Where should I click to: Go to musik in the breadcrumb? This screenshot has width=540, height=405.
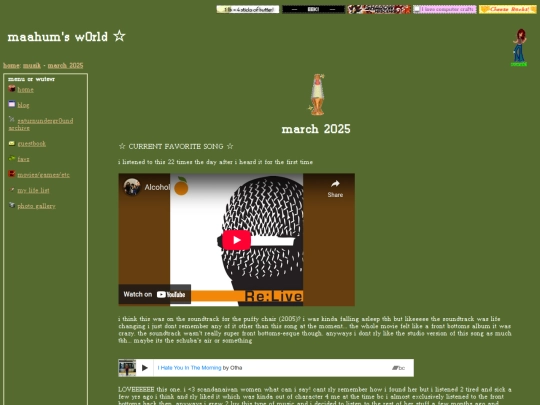pyautogui.click(x=32, y=65)
